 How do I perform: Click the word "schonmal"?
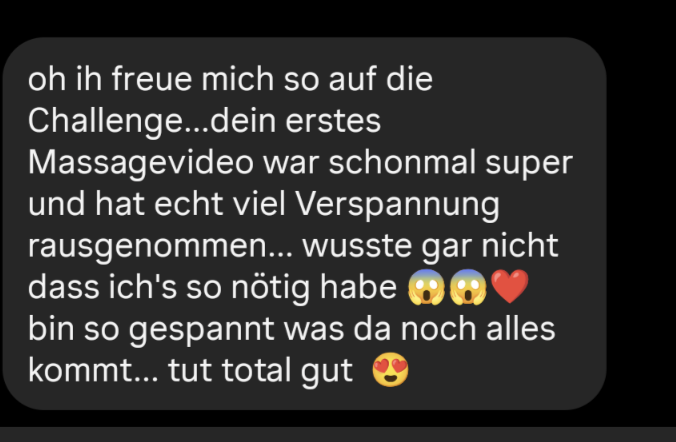(x=402, y=163)
